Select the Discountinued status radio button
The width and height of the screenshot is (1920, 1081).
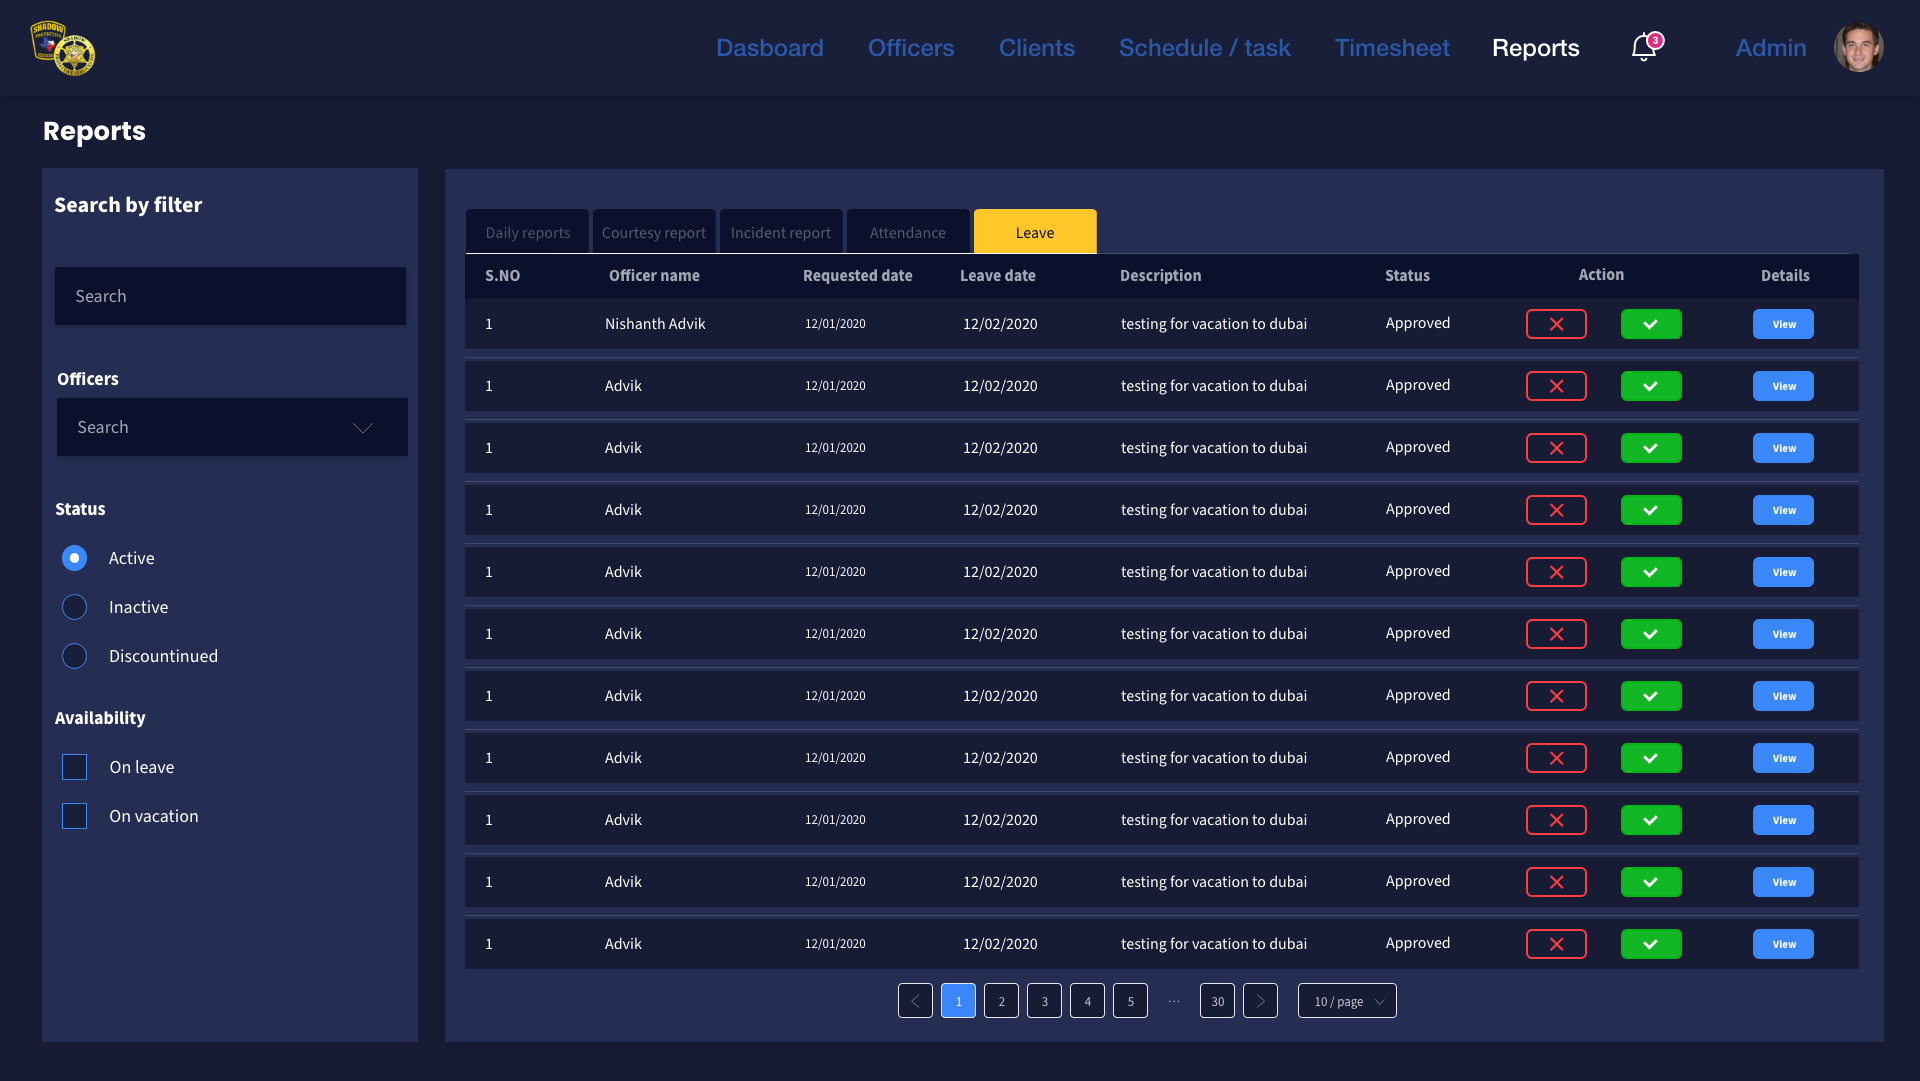(75, 656)
